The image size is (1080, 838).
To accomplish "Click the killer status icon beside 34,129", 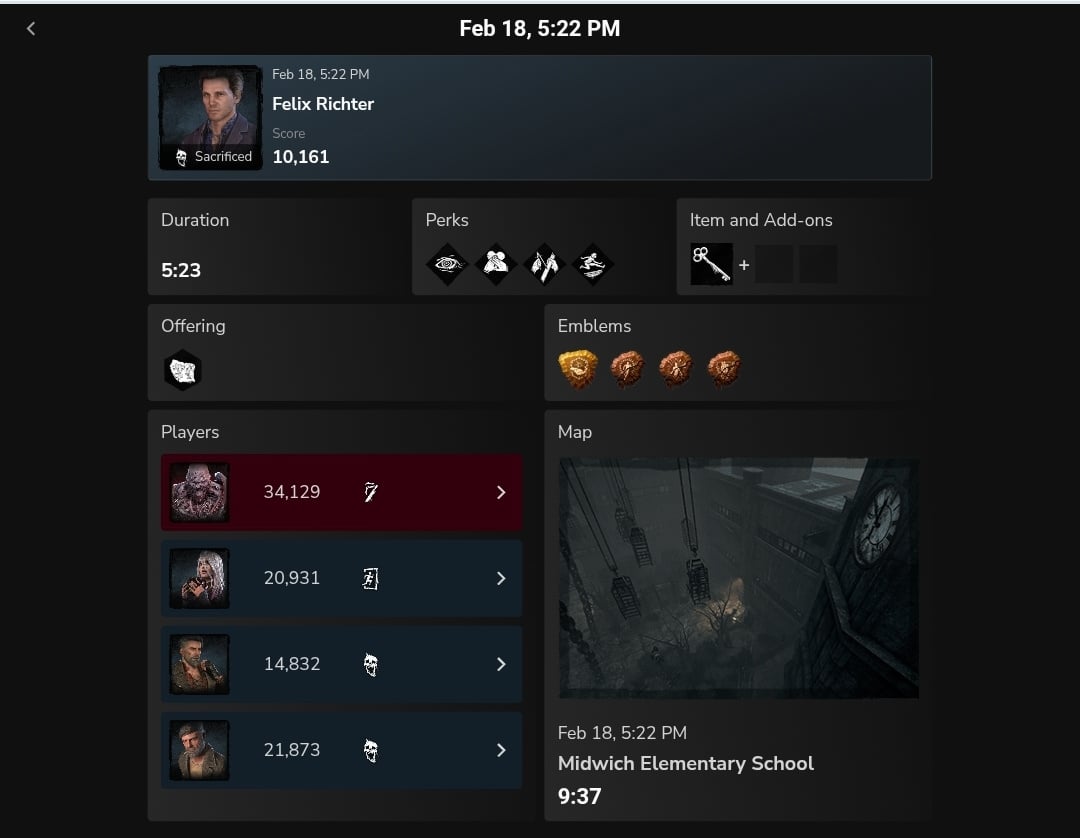I will [371, 492].
